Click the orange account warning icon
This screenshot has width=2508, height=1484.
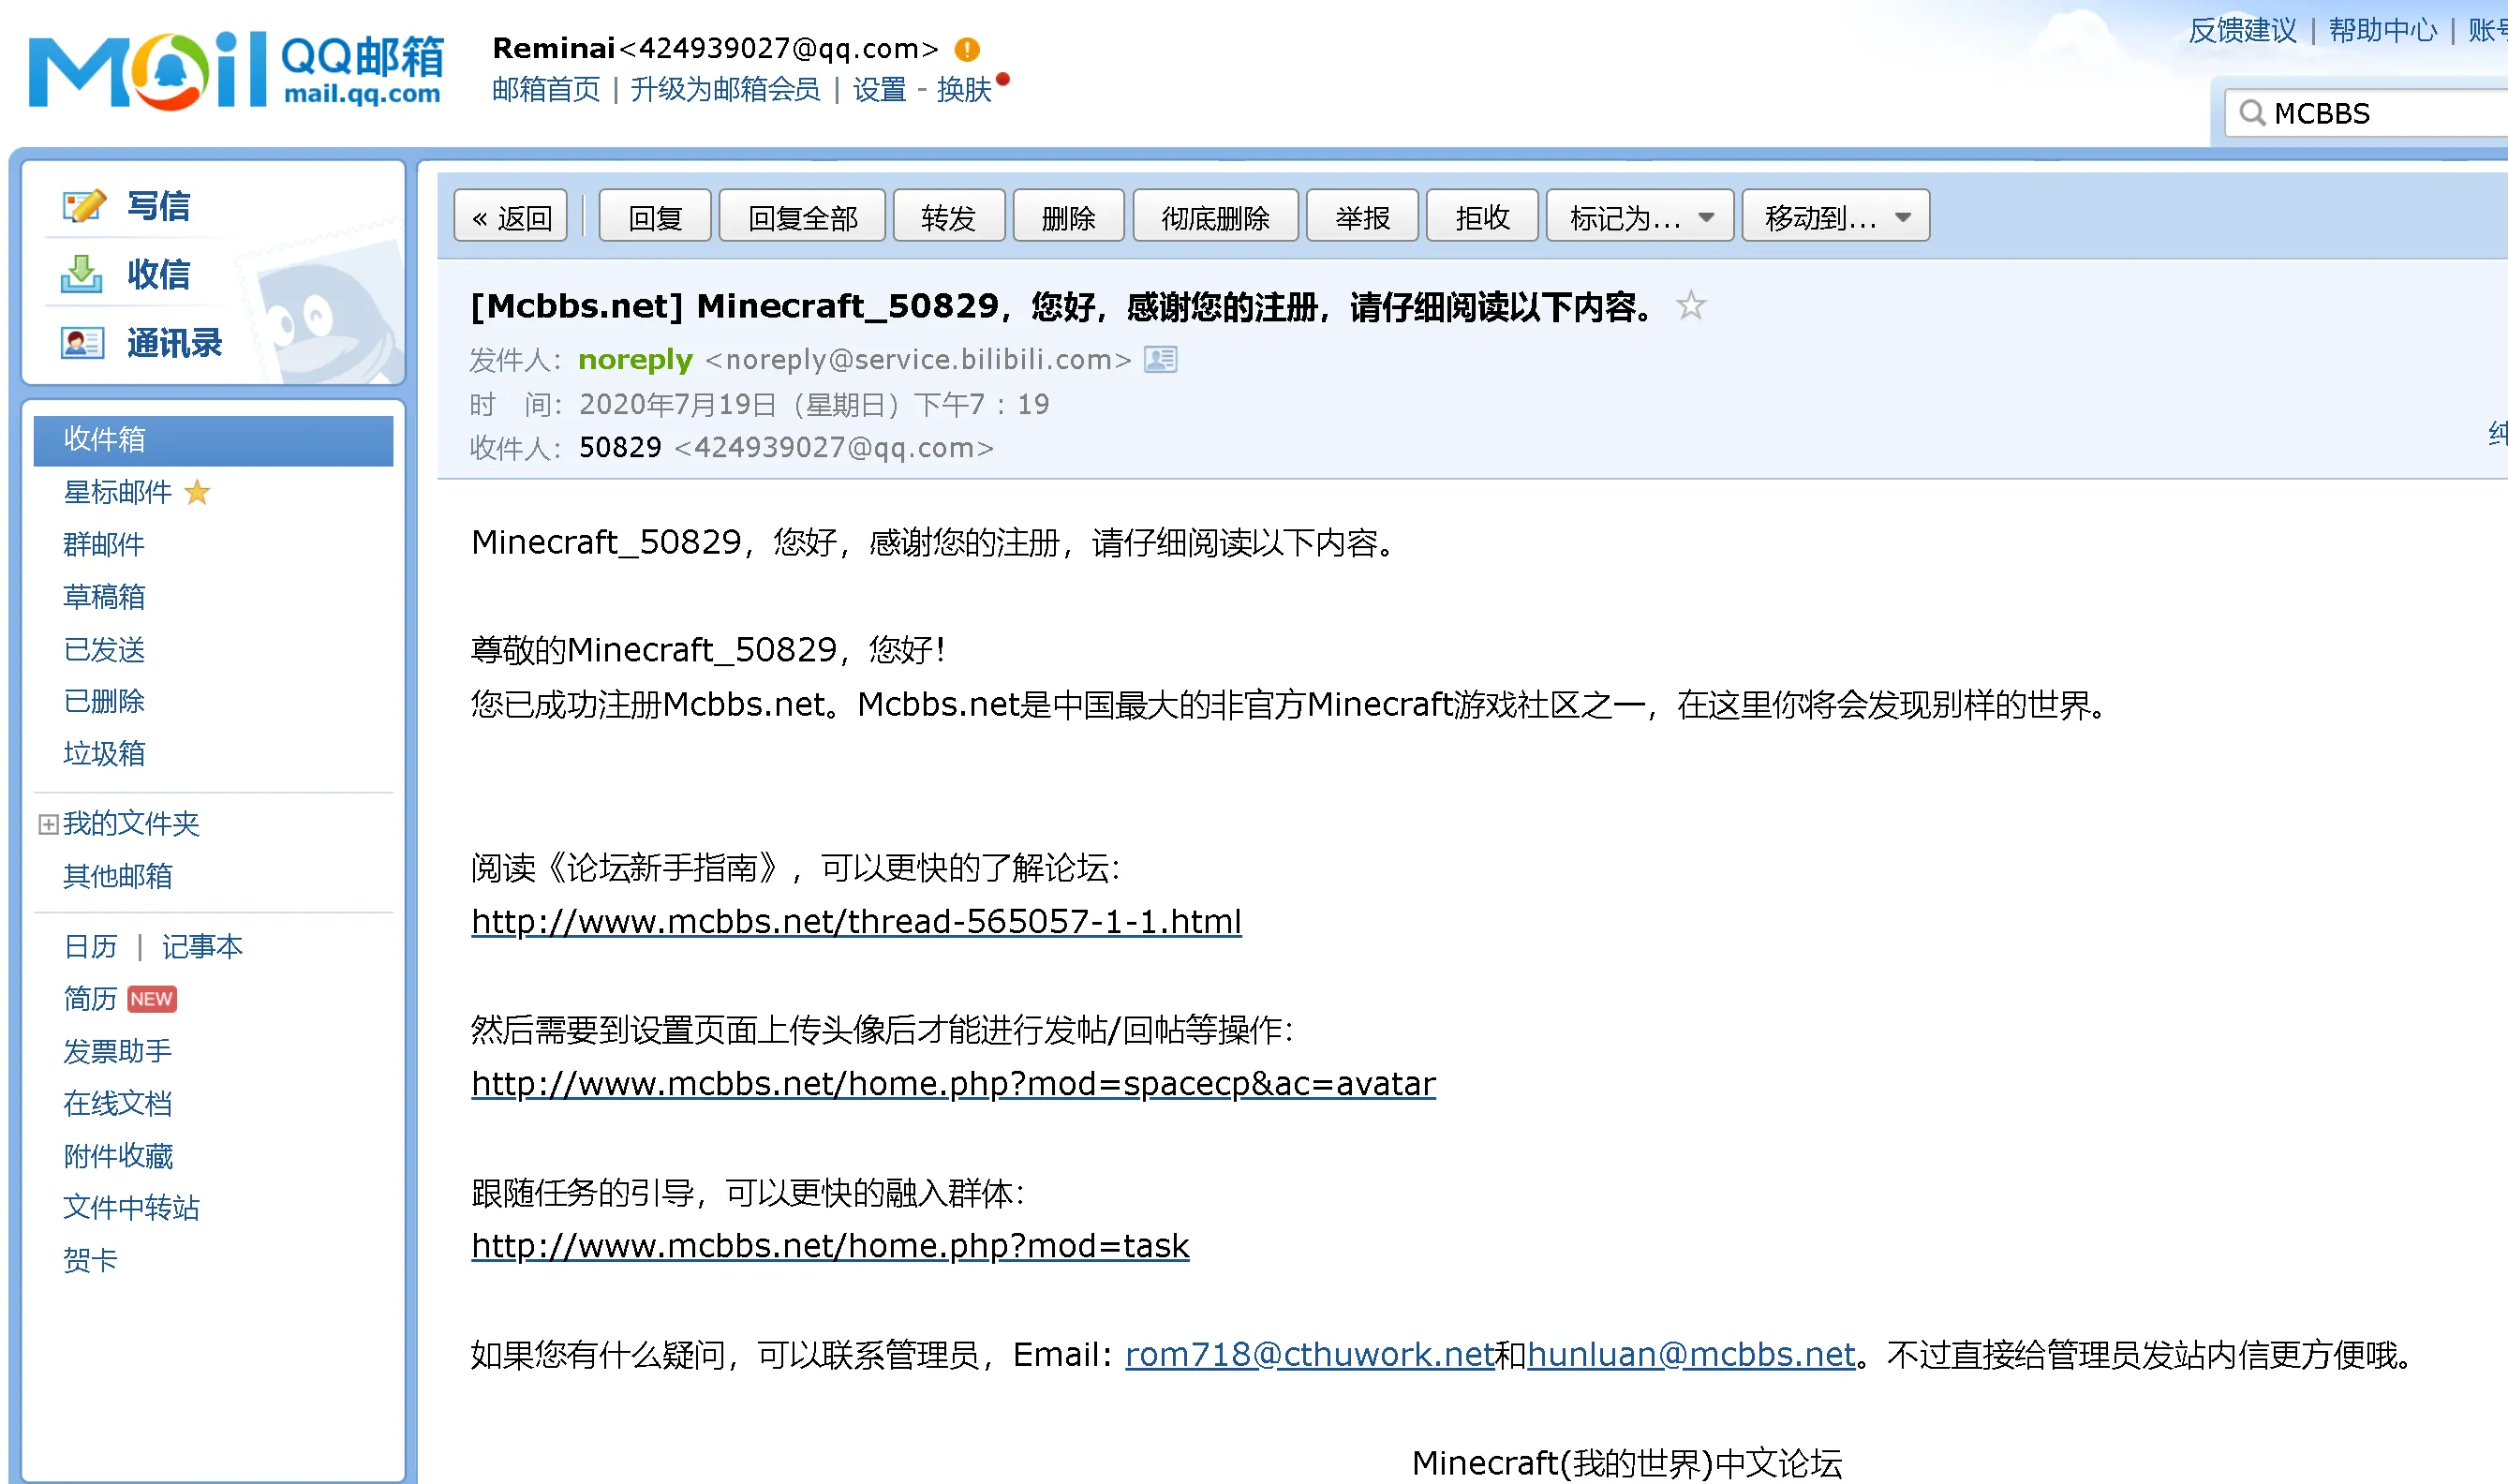967,49
